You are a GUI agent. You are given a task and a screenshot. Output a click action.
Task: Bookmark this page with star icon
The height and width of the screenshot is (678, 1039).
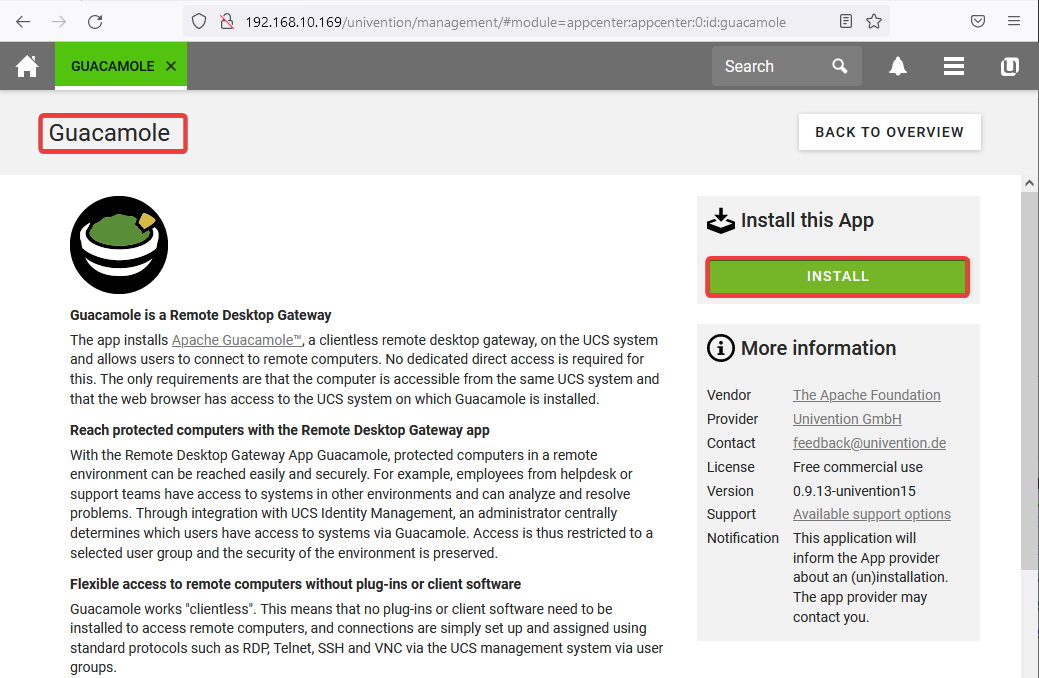point(874,21)
